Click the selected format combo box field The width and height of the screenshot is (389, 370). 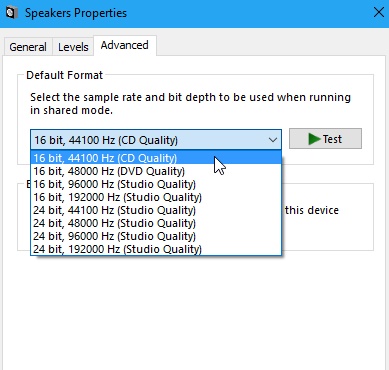tap(156, 140)
